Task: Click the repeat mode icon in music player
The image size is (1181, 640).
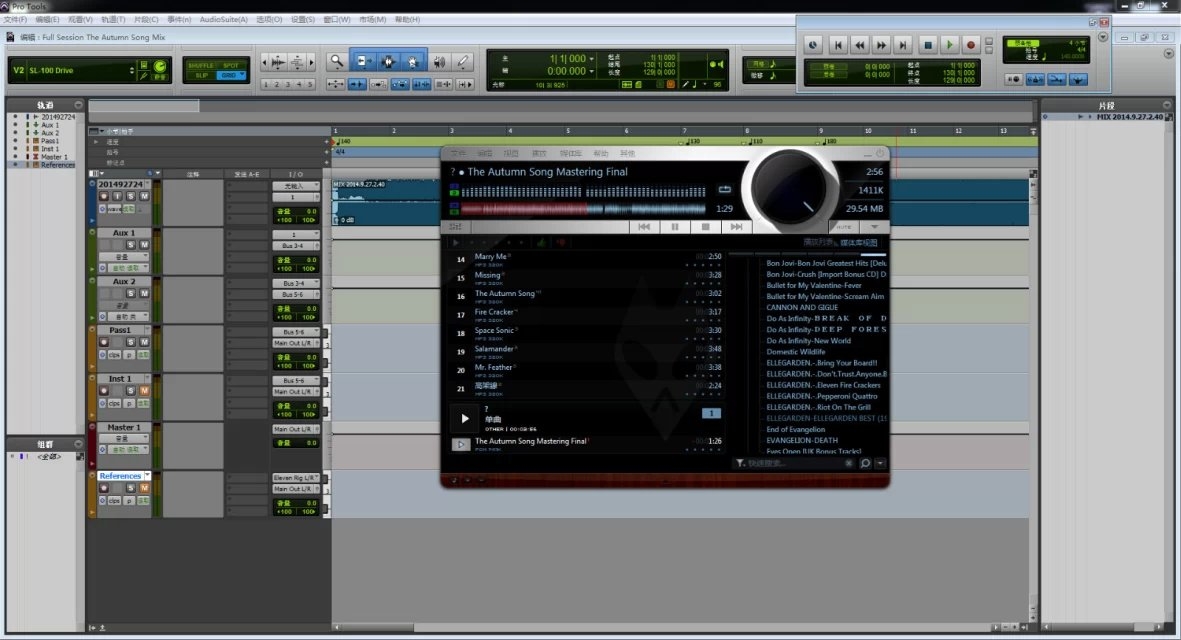Action: click(x=725, y=190)
